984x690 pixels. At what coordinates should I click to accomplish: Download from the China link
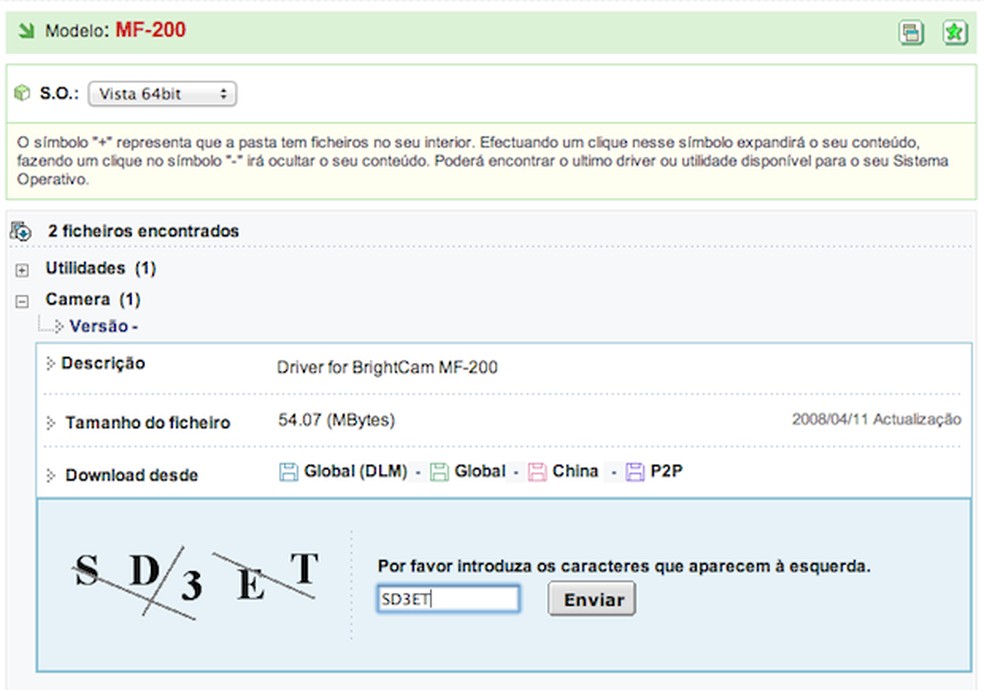[575, 471]
